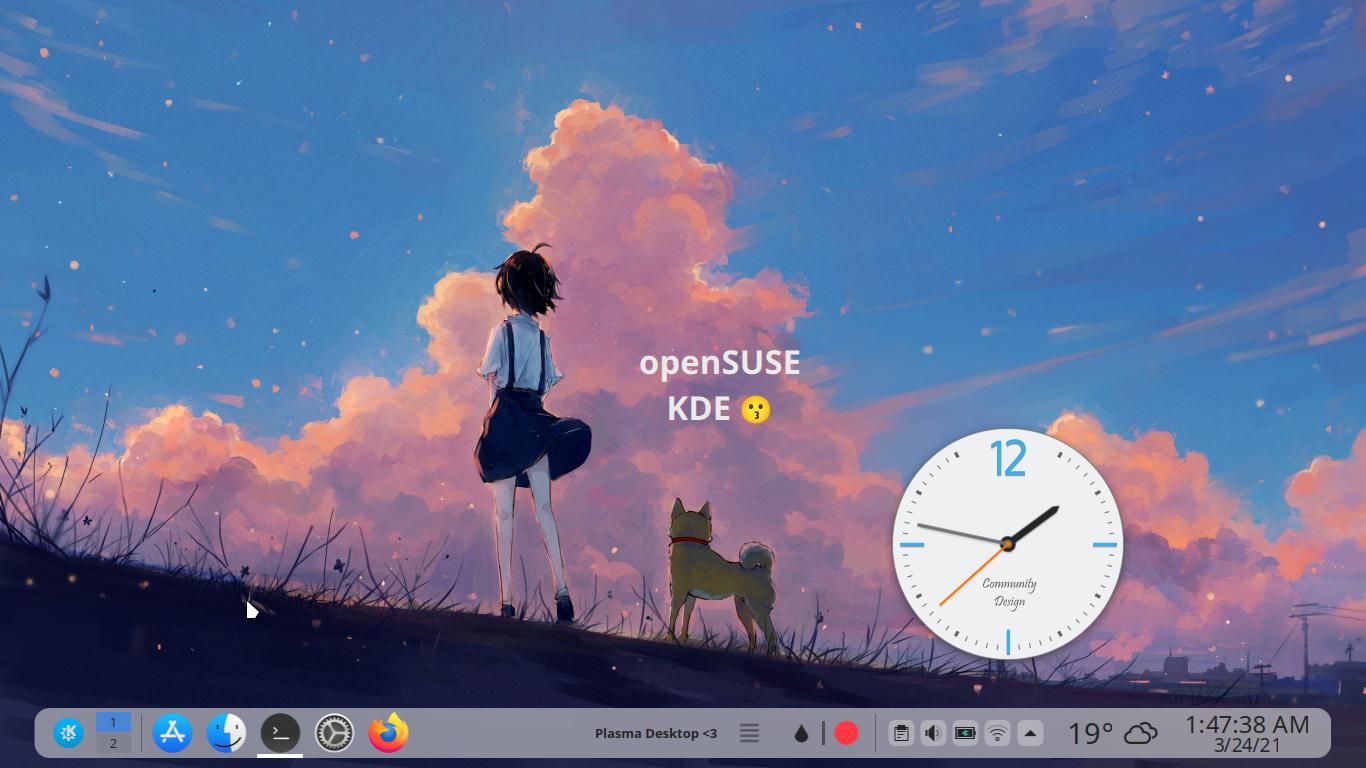Open System Settings gear icon
Viewport: 1366px width, 768px height.
(334, 733)
